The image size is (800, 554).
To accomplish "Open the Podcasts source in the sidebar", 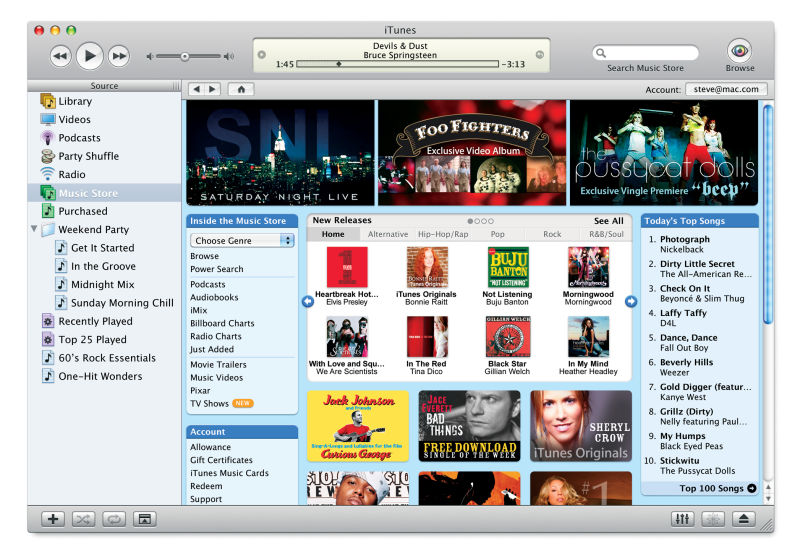I will 79,138.
